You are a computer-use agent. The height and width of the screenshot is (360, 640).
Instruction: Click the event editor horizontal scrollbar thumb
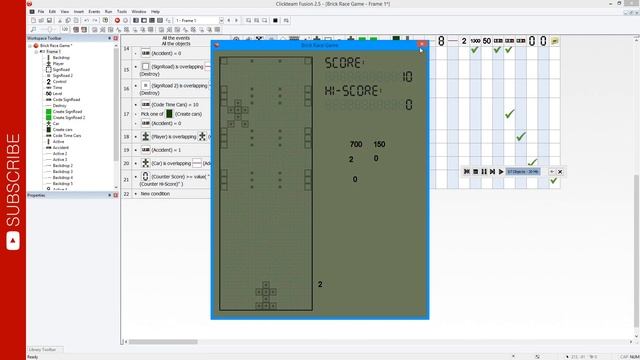(163, 342)
